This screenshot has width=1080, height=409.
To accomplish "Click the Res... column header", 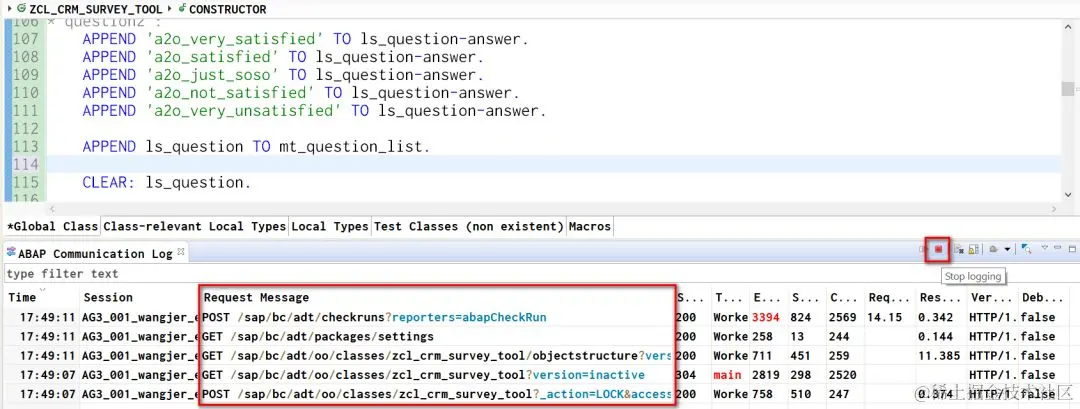I will point(940,297).
